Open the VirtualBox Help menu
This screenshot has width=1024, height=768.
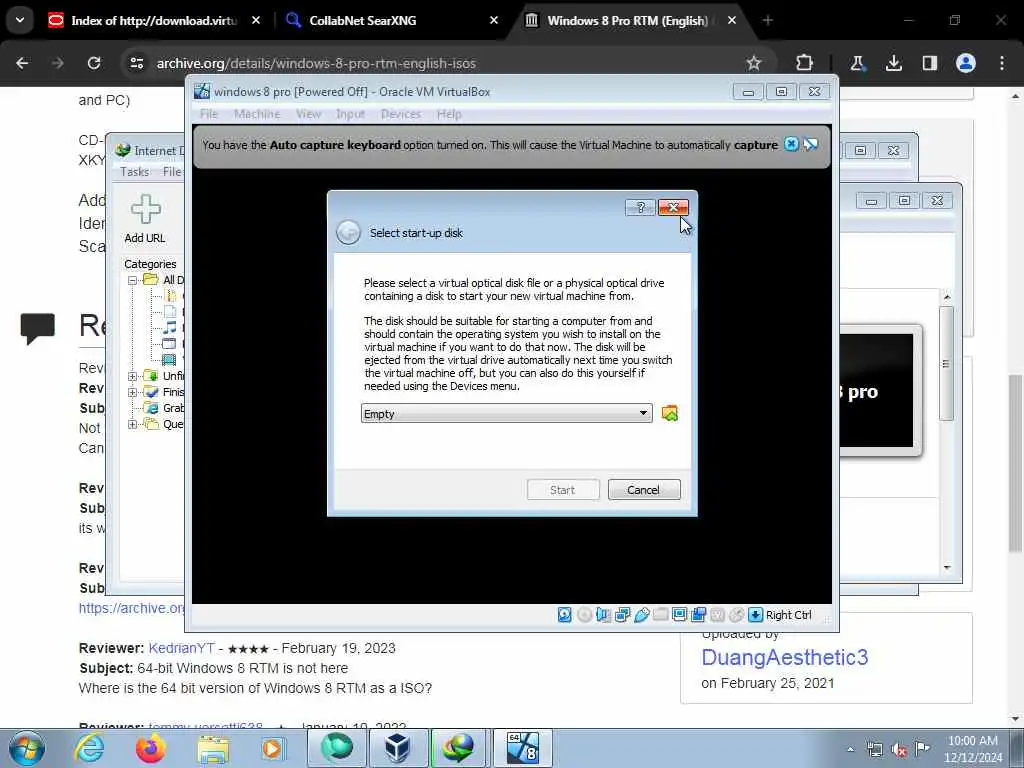click(x=449, y=114)
